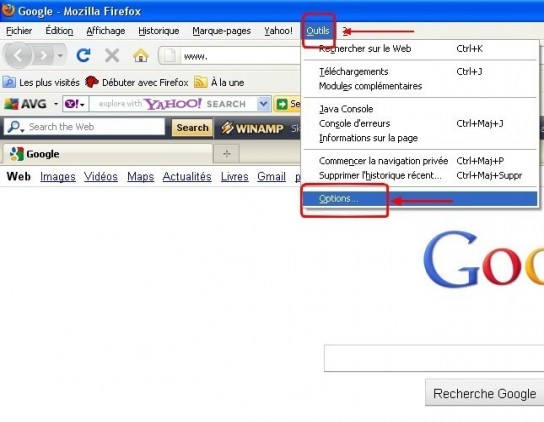Viewport: 544px width, 422px height.
Task: Expand the Yahoo search box dropdown arrow
Action: 264,104
